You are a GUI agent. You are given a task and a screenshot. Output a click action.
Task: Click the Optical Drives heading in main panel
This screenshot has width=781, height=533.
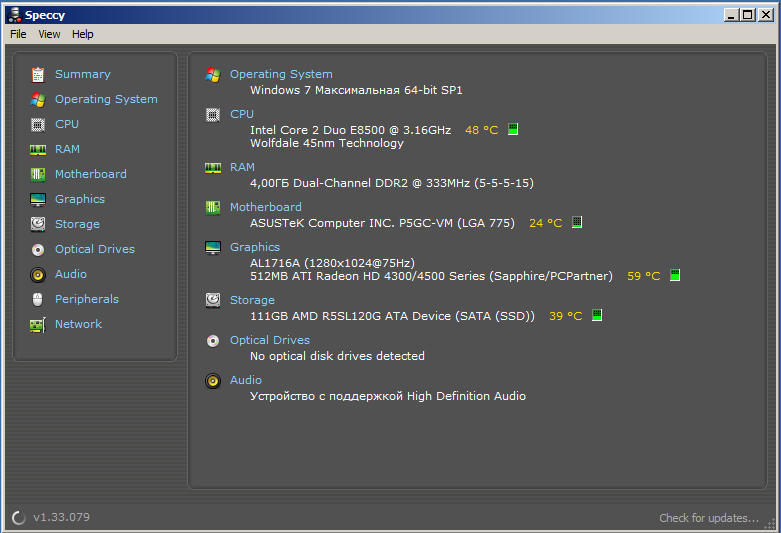pos(269,340)
